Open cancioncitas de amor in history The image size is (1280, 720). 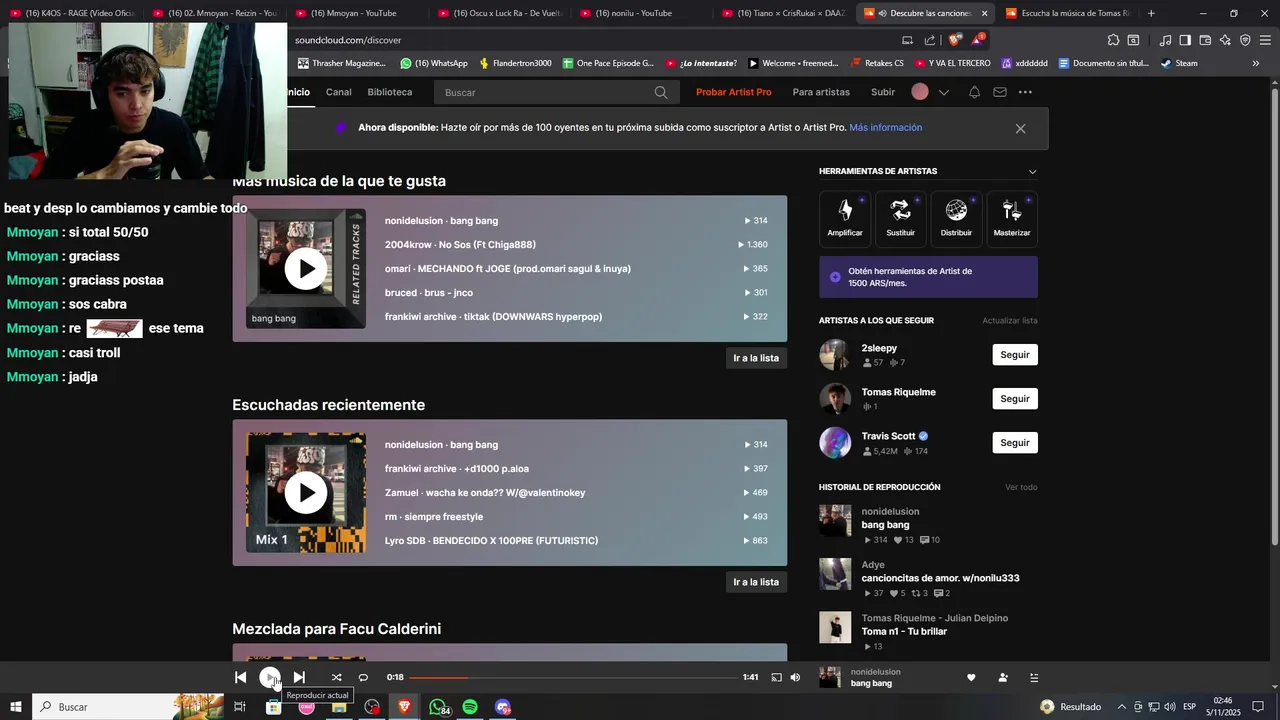coord(940,578)
